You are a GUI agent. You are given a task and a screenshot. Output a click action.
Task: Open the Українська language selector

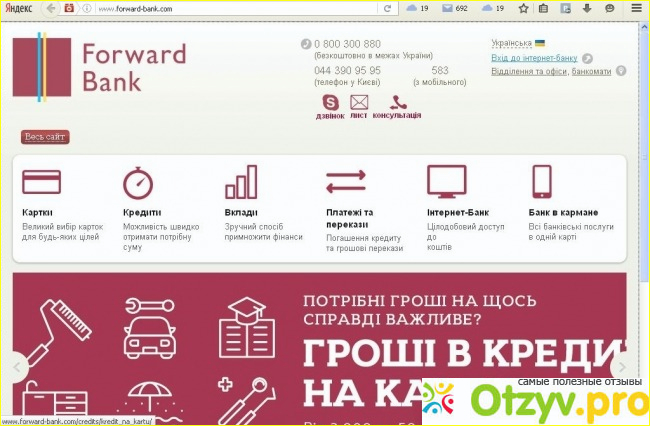517,44
